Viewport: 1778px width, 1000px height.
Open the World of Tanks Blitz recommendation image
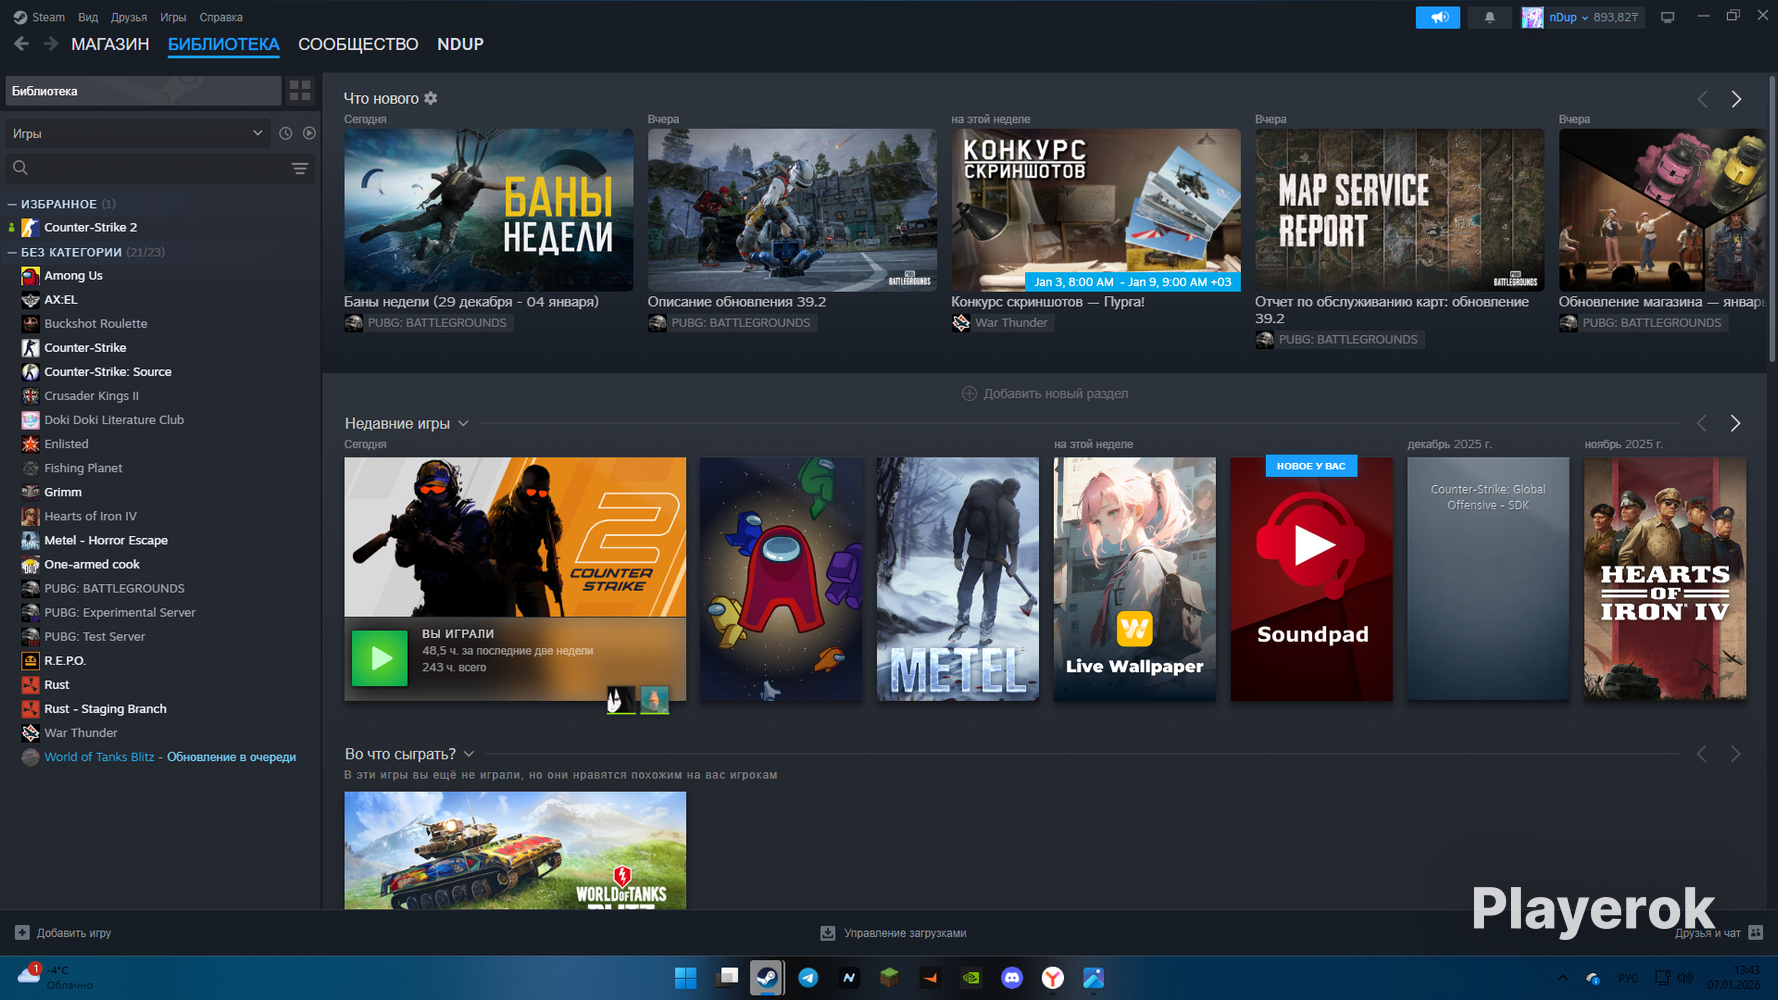[515, 850]
